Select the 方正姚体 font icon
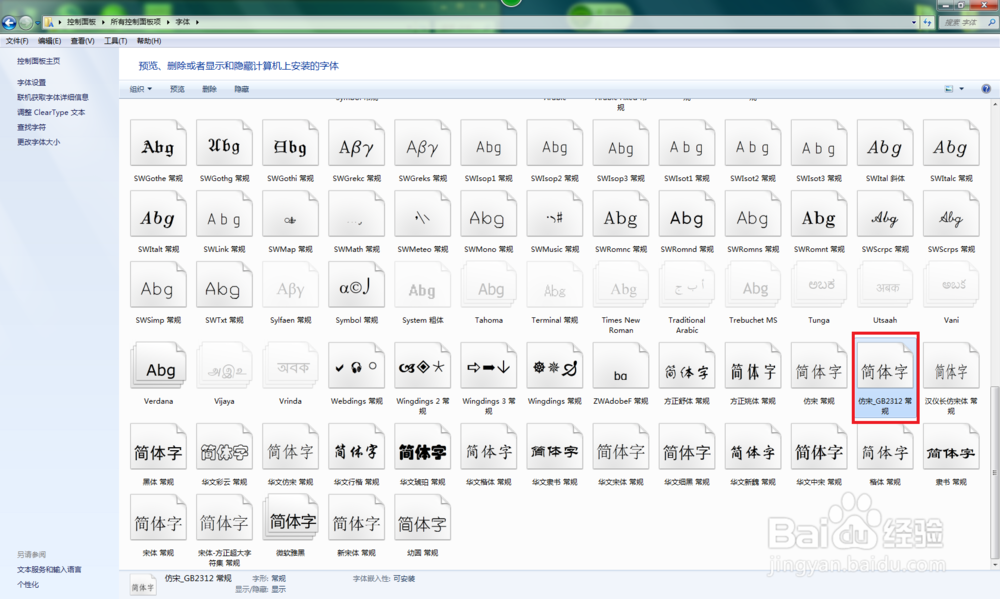The height and width of the screenshot is (599, 1000). click(x=753, y=366)
